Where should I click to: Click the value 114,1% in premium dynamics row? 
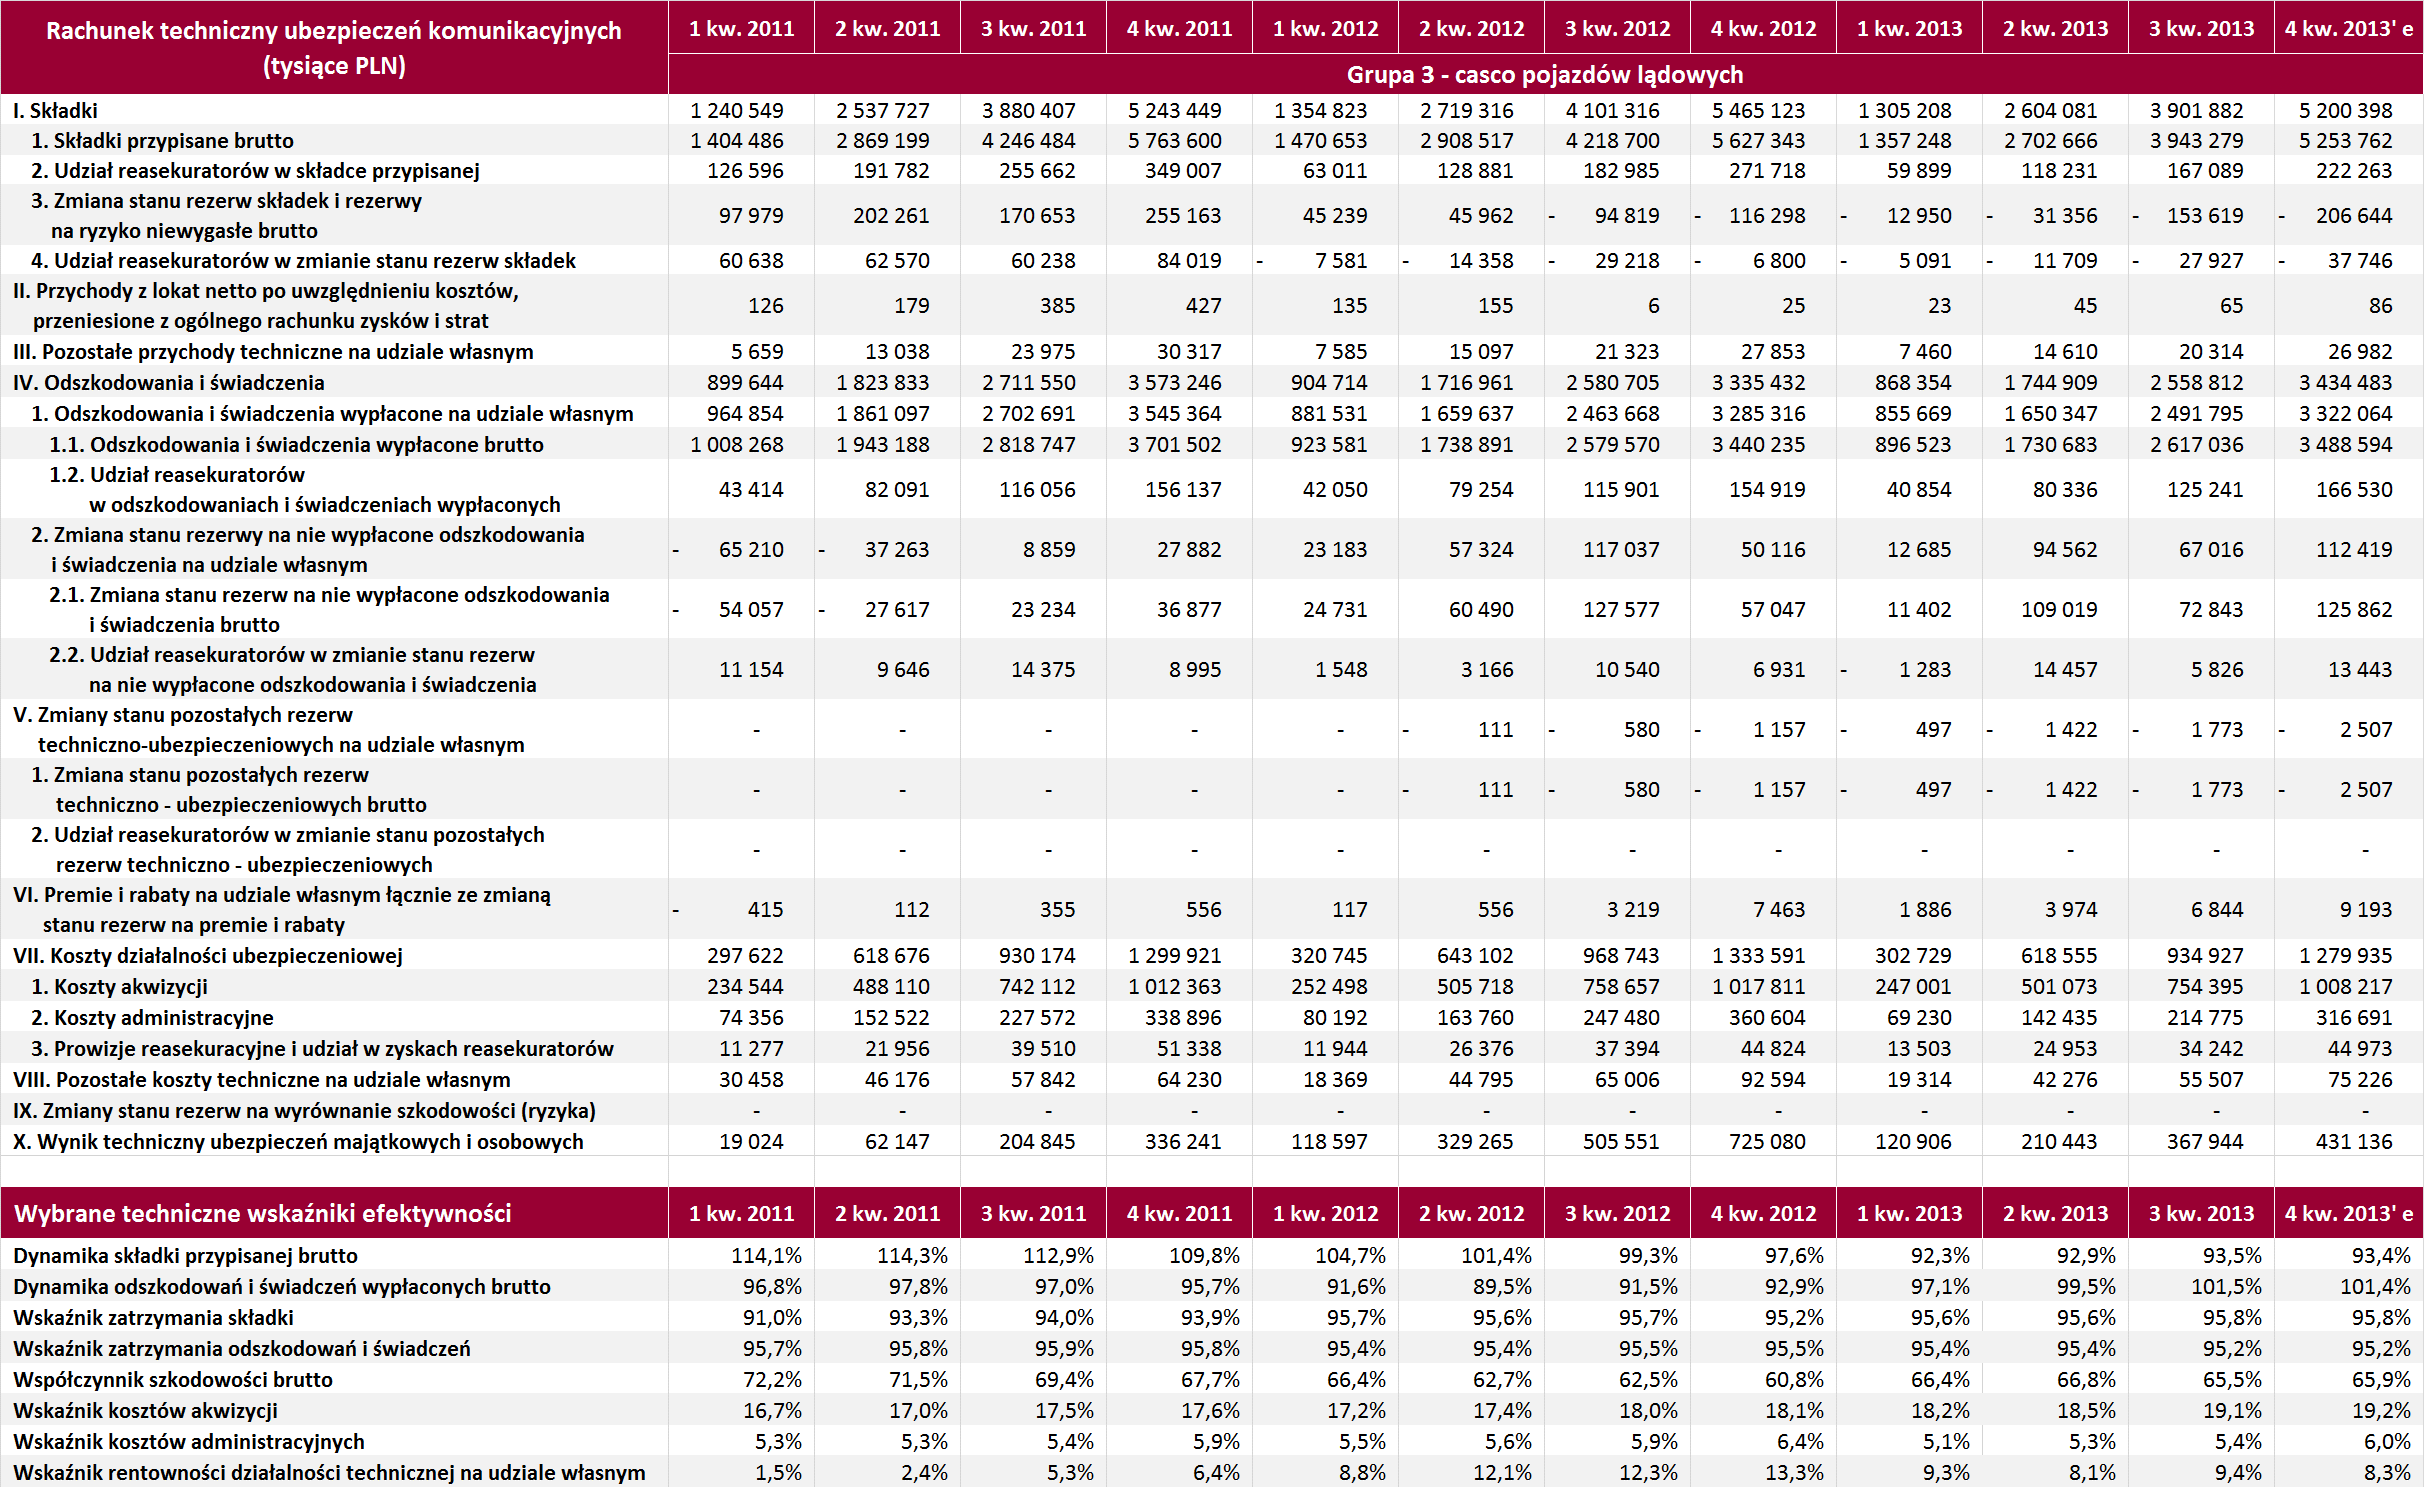pyautogui.click(x=766, y=1256)
